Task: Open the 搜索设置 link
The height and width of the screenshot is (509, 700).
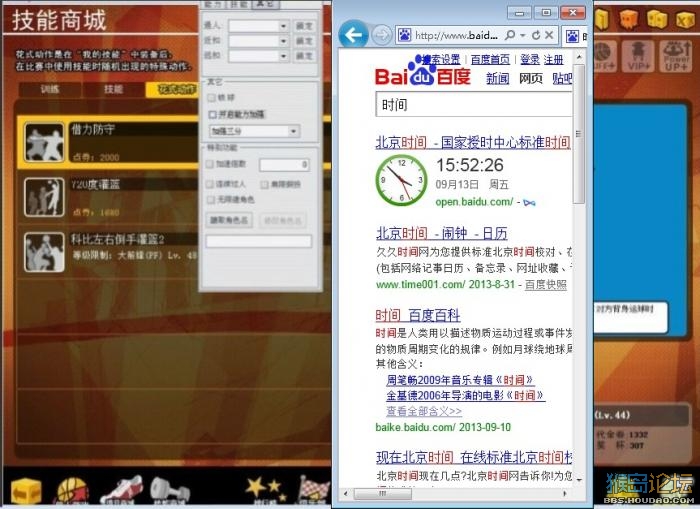Action: coord(441,59)
